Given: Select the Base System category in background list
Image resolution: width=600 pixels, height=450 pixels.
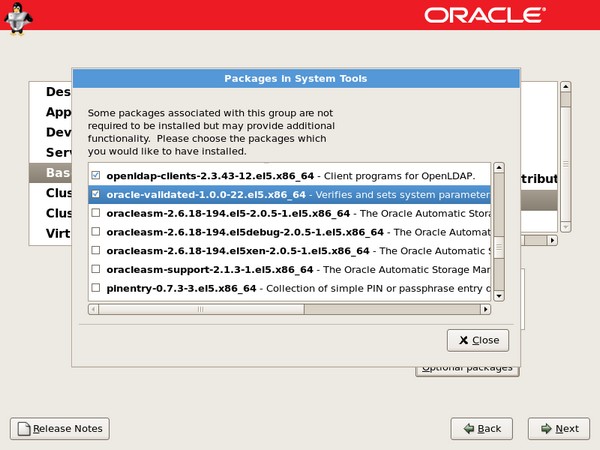Looking at the screenshot, I should point(50,173).
